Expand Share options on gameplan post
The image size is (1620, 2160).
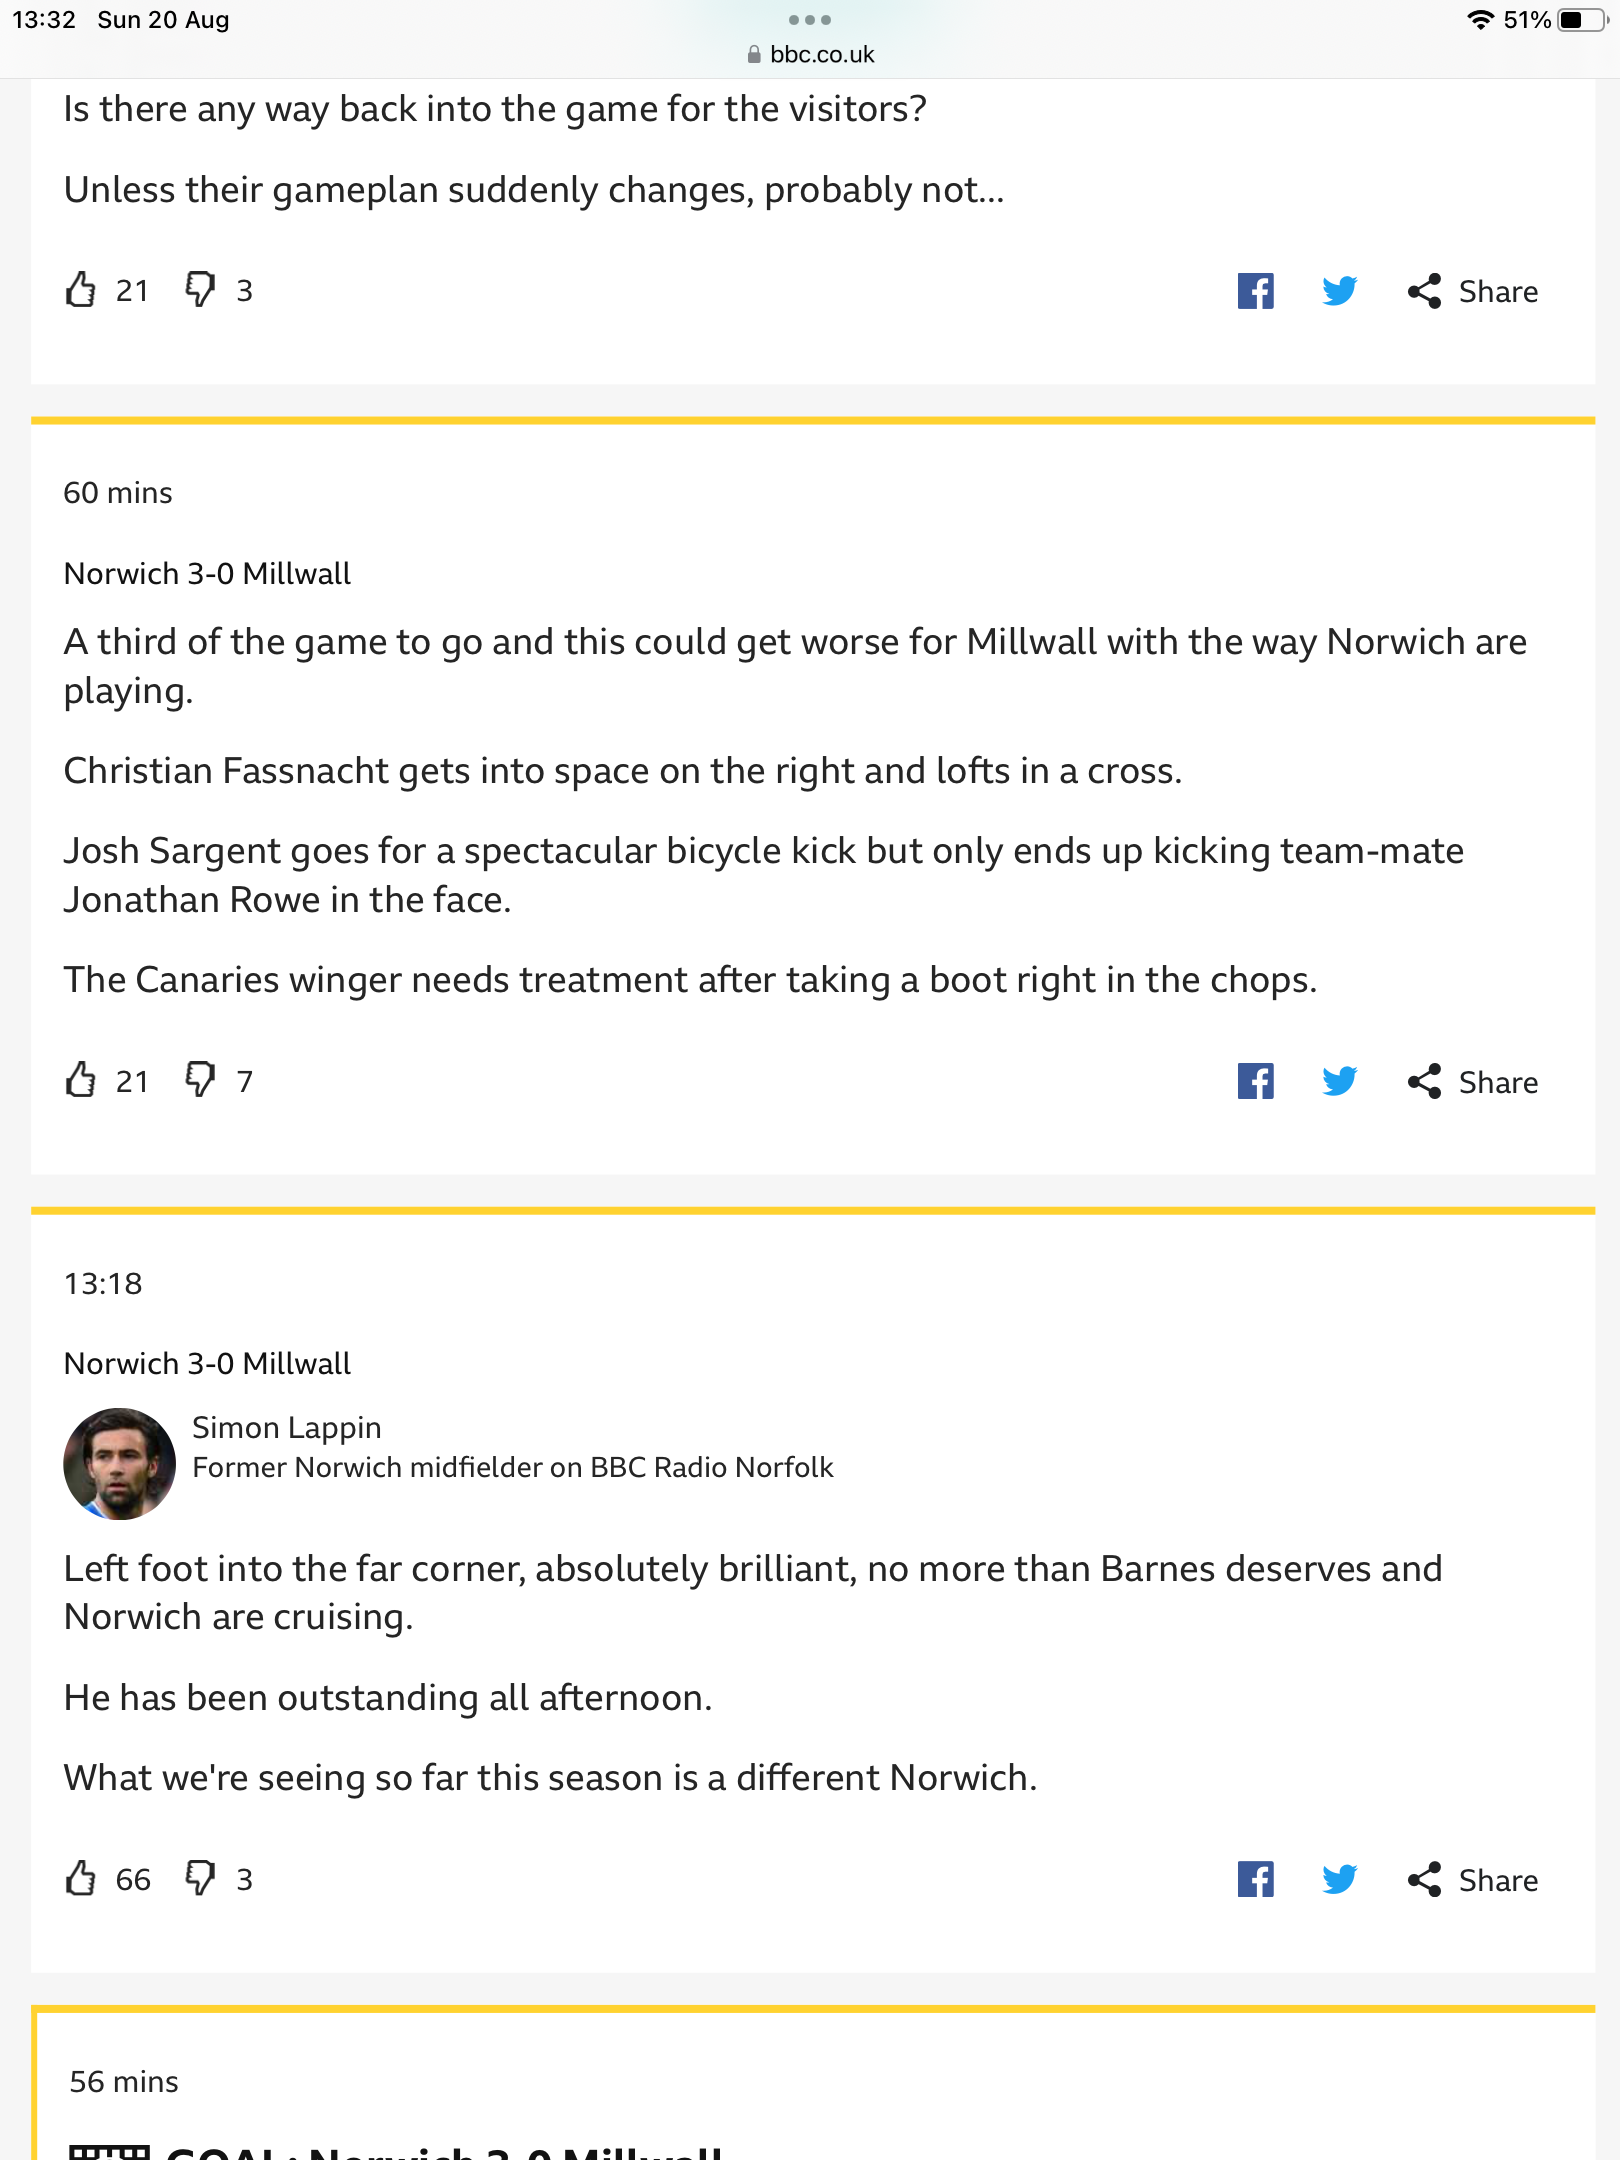coord(1473,292)
